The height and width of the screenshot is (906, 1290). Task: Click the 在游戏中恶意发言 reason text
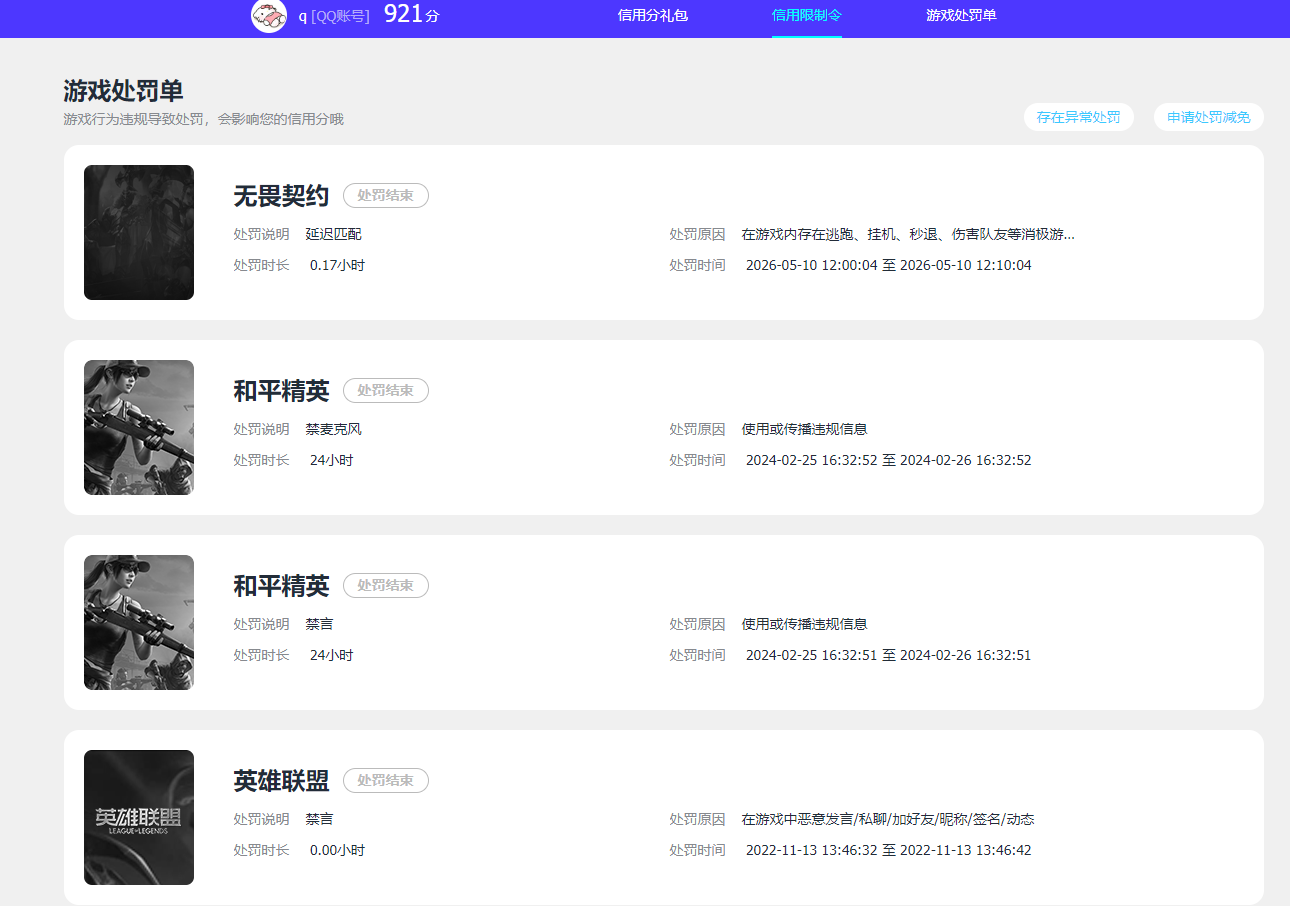888,819
